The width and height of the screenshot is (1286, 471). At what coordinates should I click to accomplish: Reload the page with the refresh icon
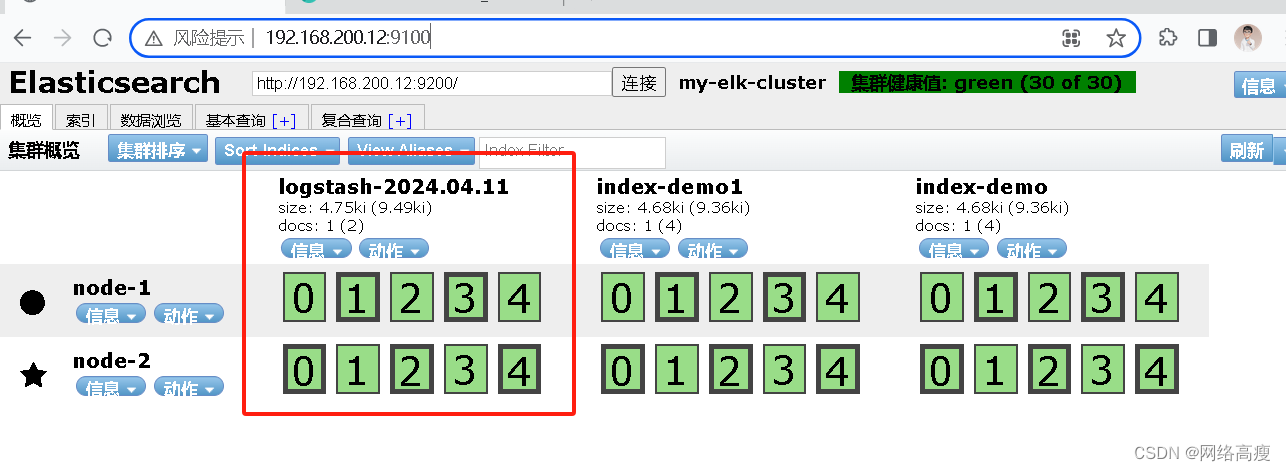click(102, 39)
